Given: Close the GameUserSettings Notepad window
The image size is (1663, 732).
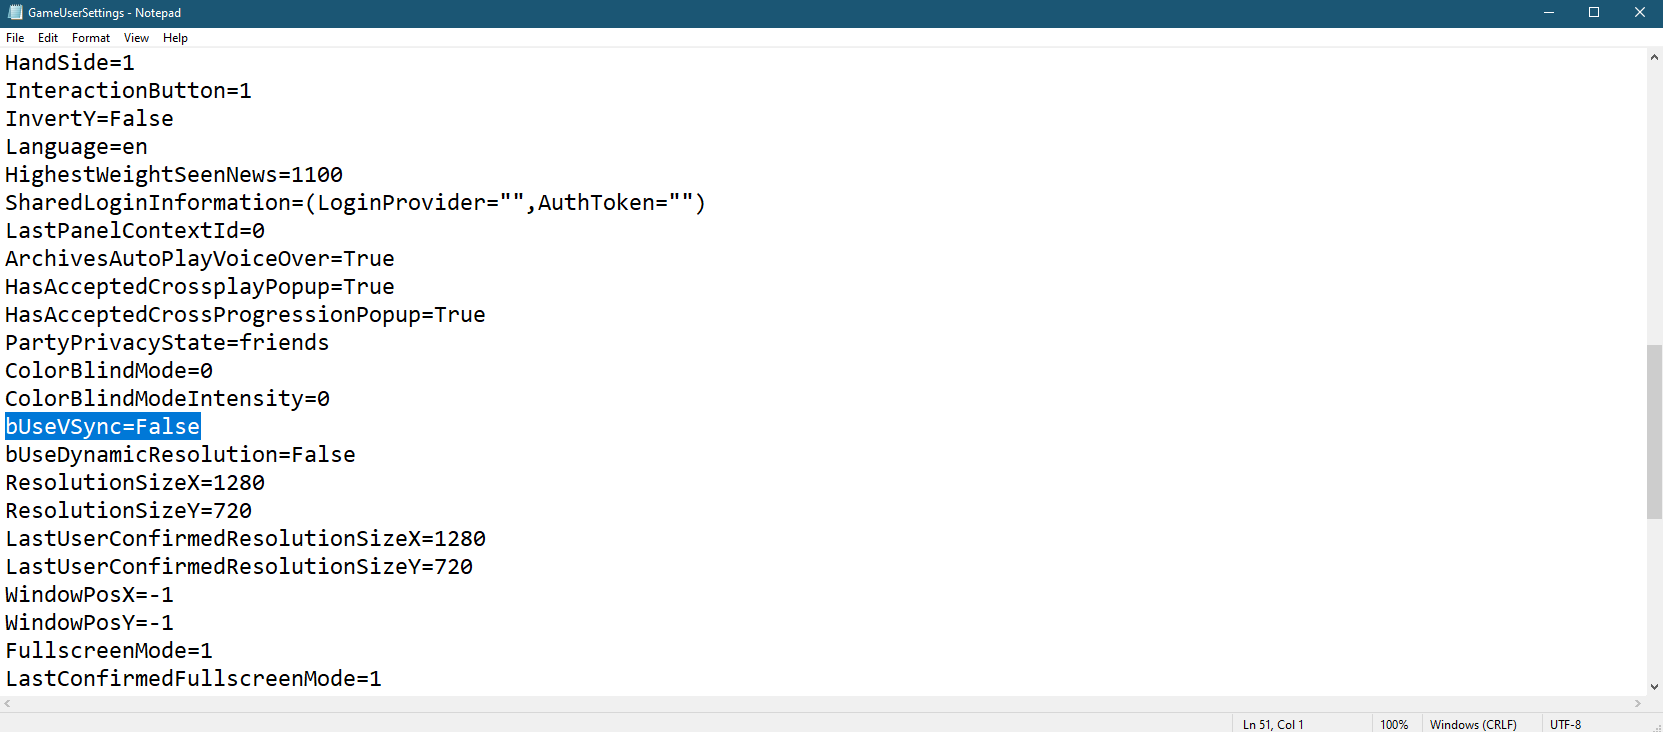Looking at the screenshot, I should (x=1640, y=13).
